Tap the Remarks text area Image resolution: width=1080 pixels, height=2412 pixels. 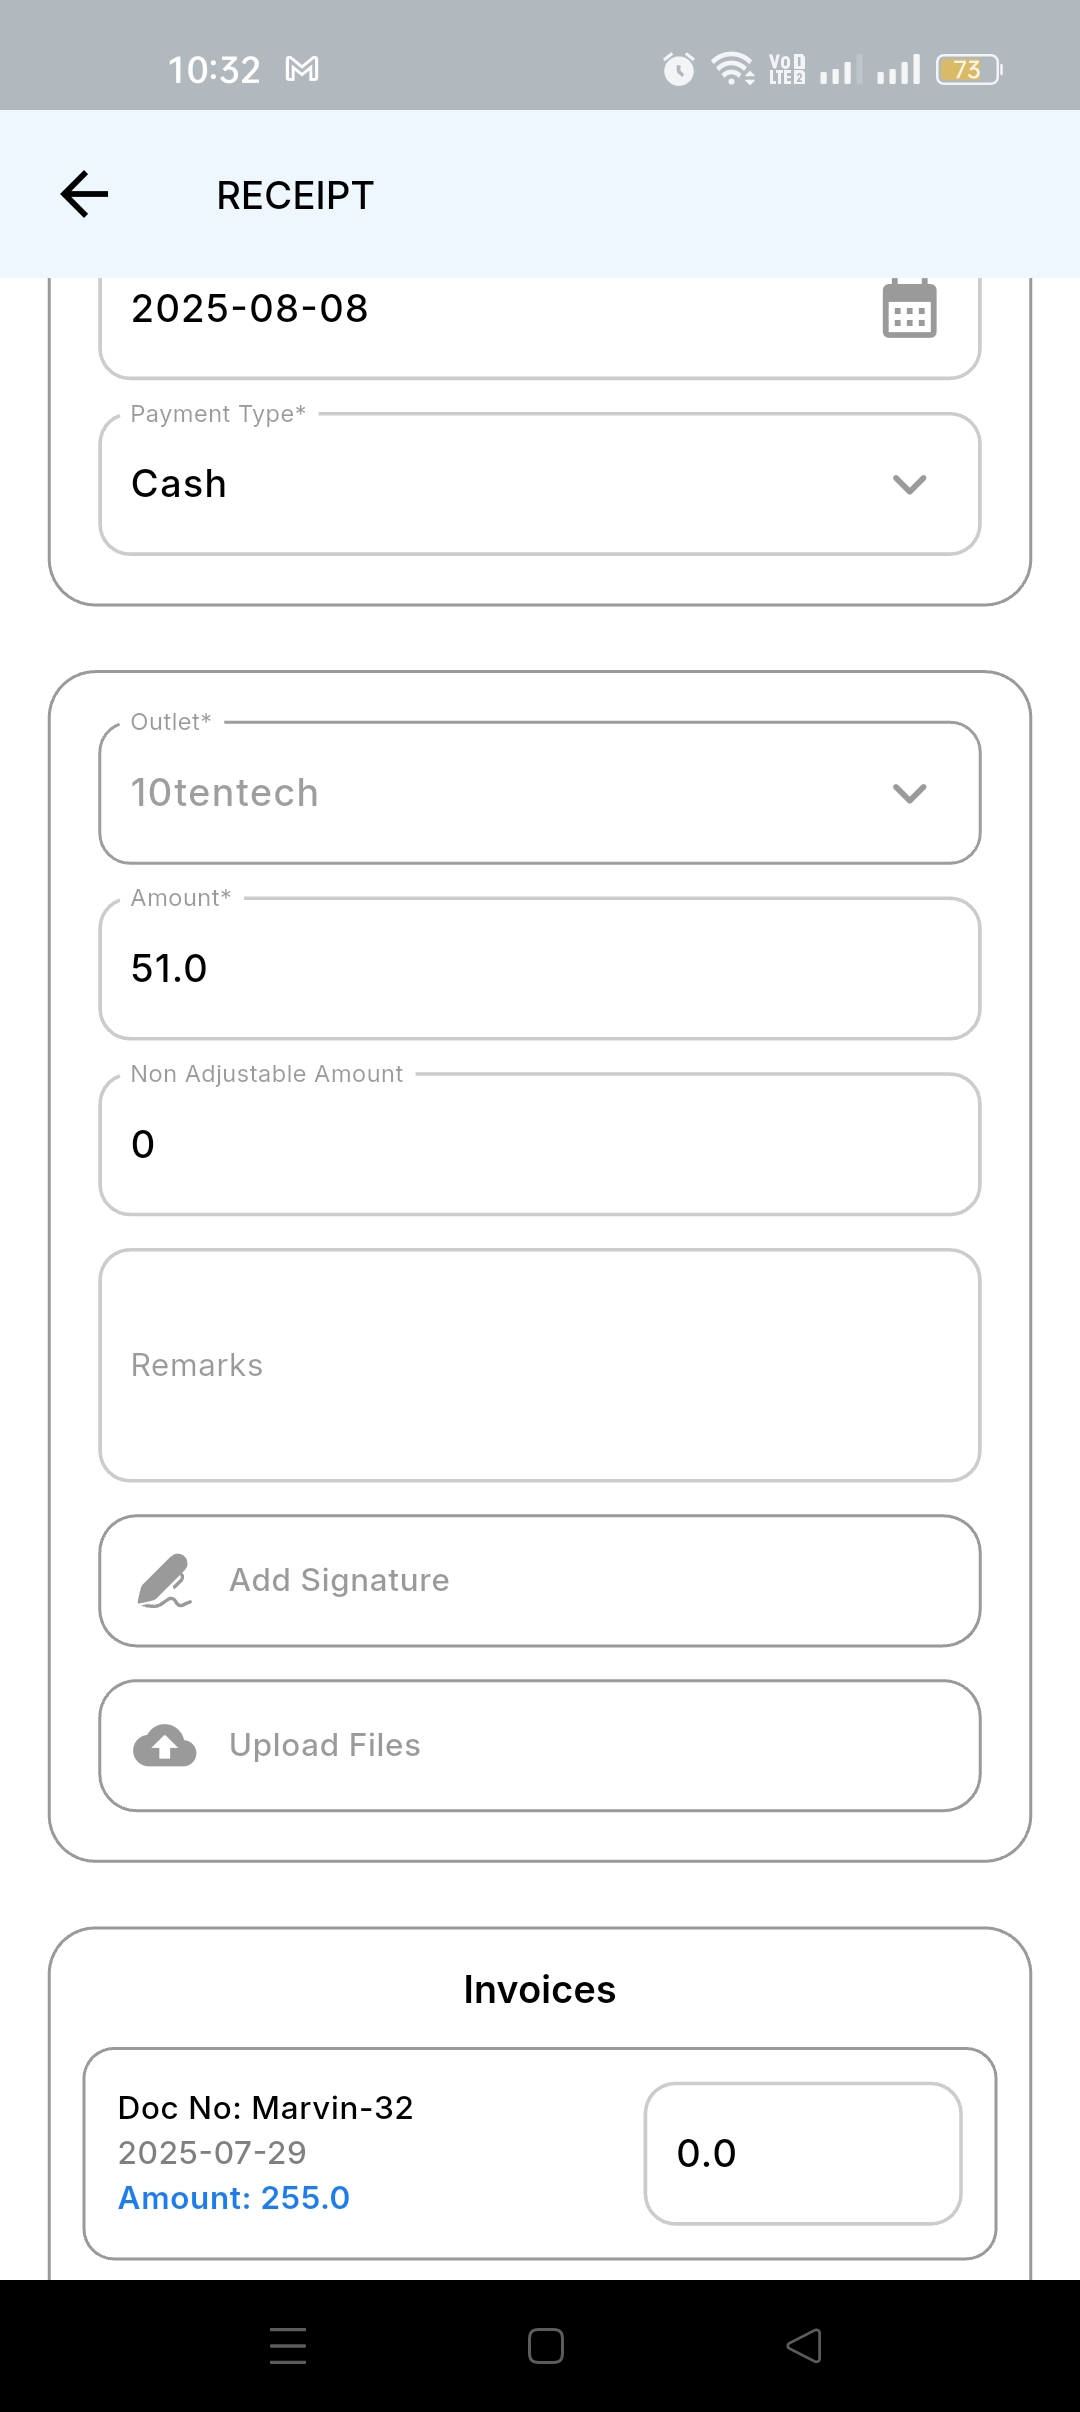pos(540,1365)
